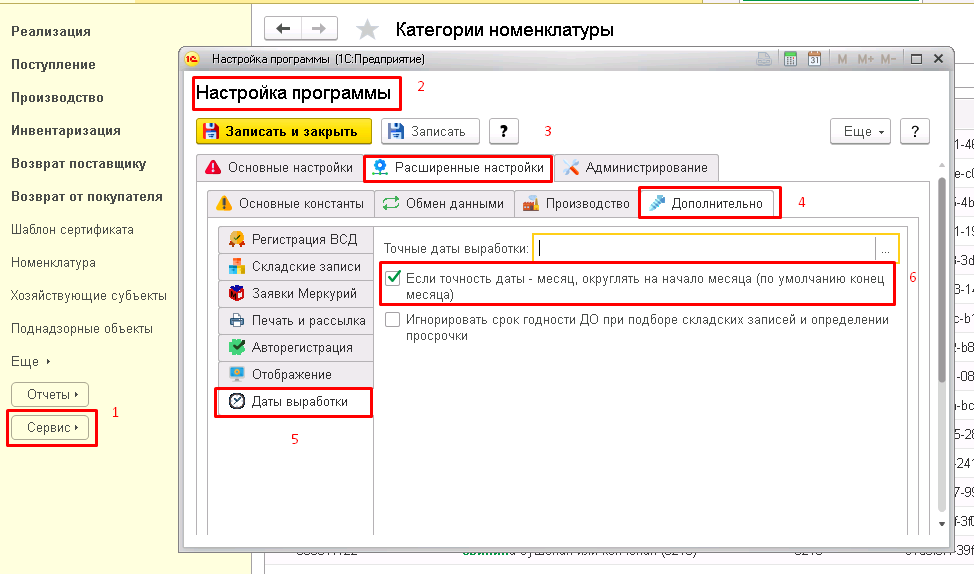Click into Точные даты выработки field
This screenshot has width=974, height=574.
(704, 248)
